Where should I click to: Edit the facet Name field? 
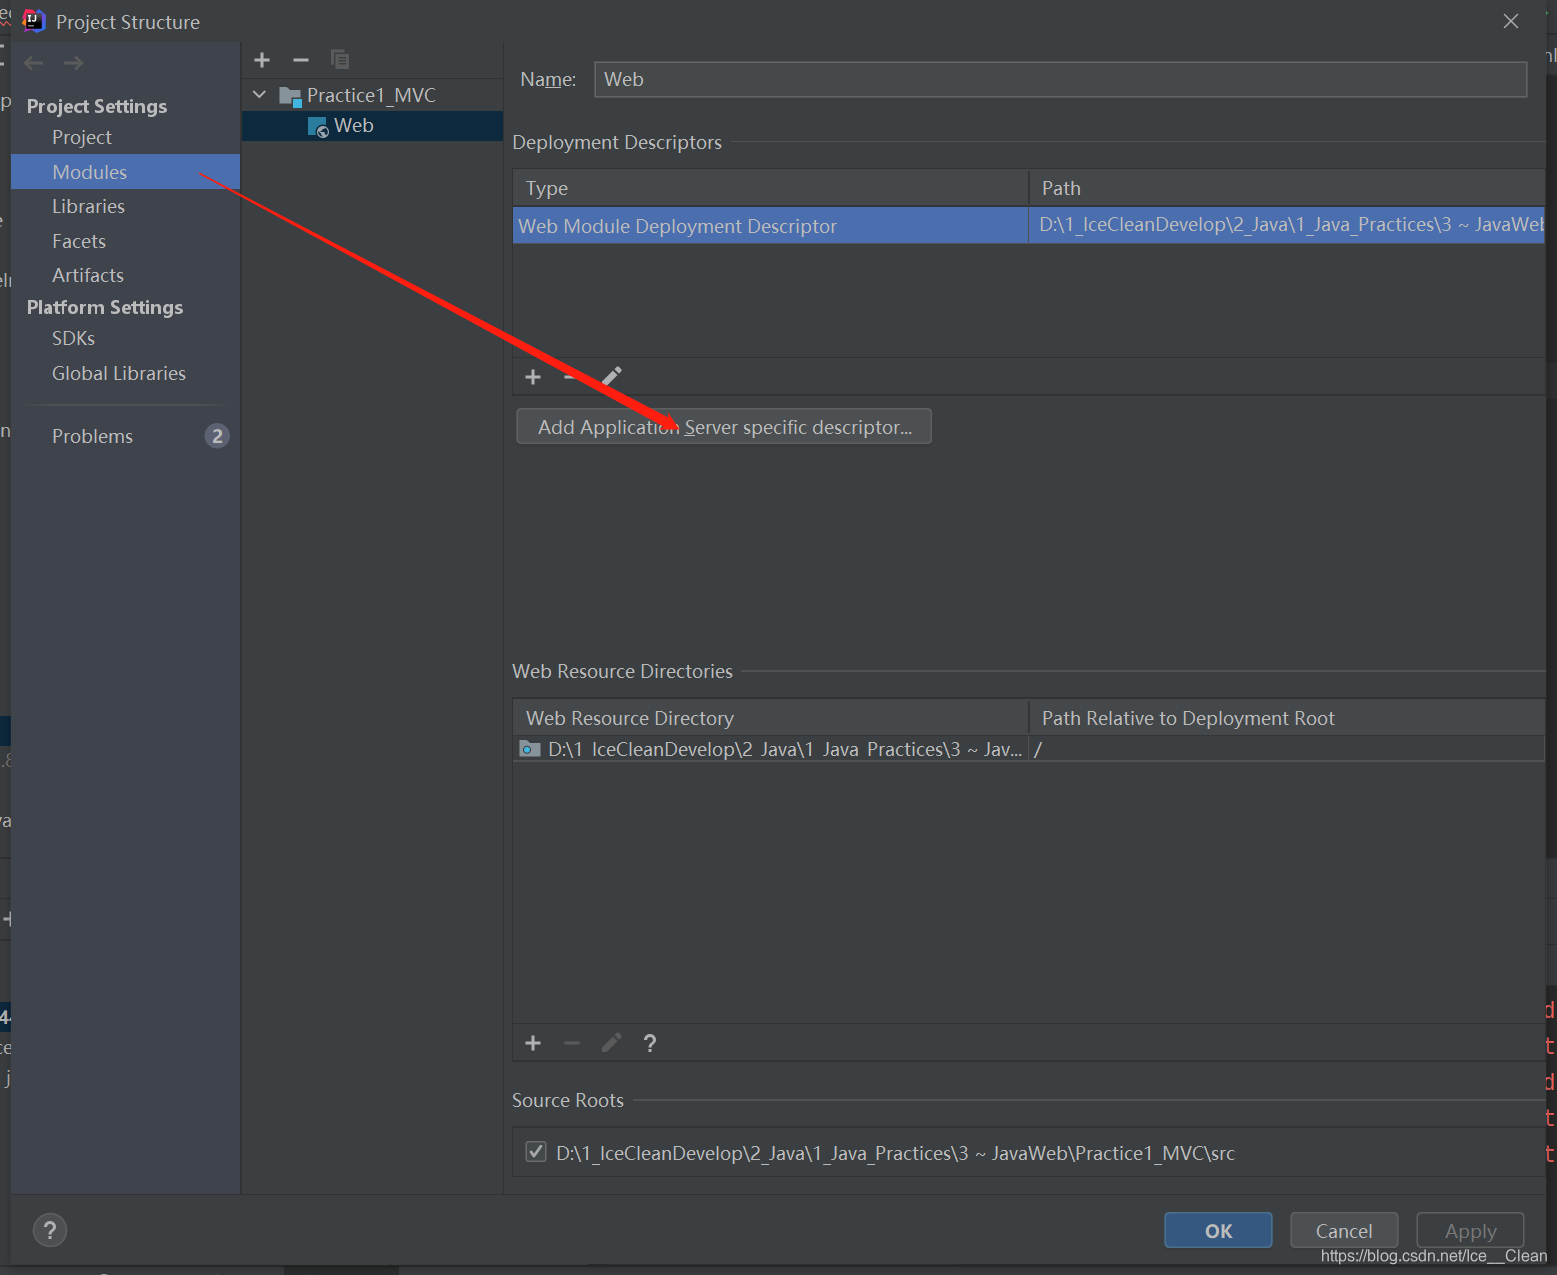(1060, 79)
